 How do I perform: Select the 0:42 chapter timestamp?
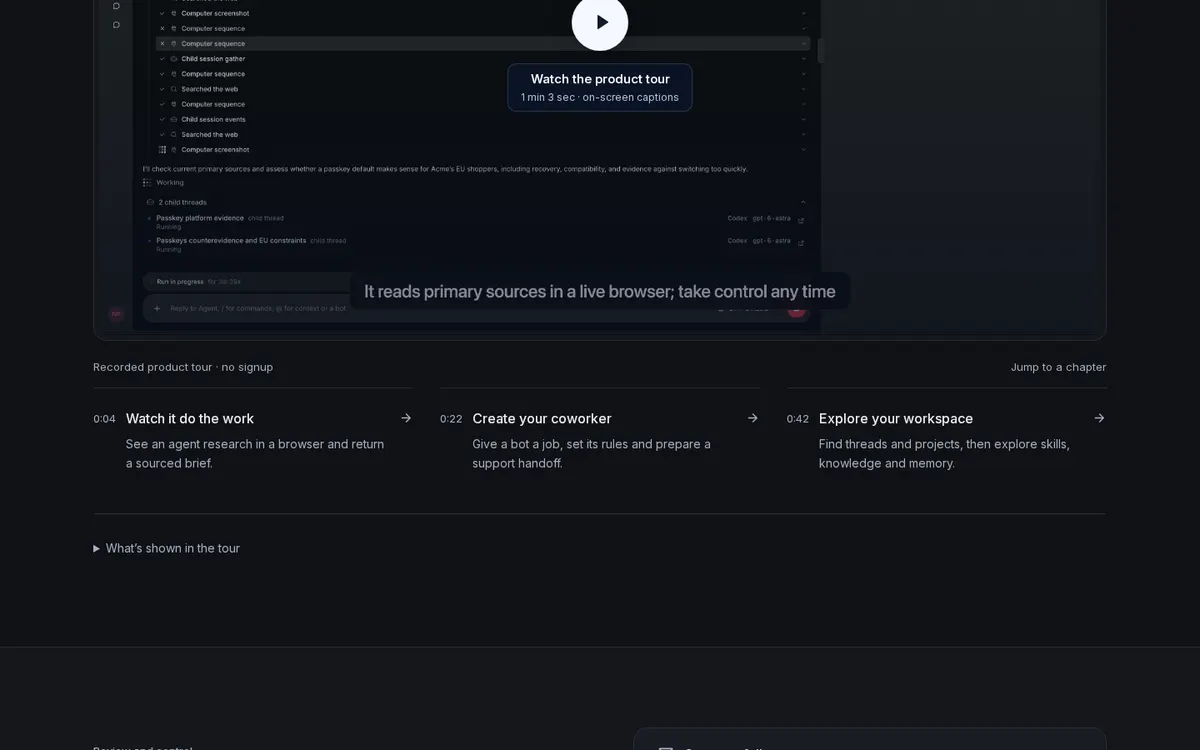coord(797,419)
